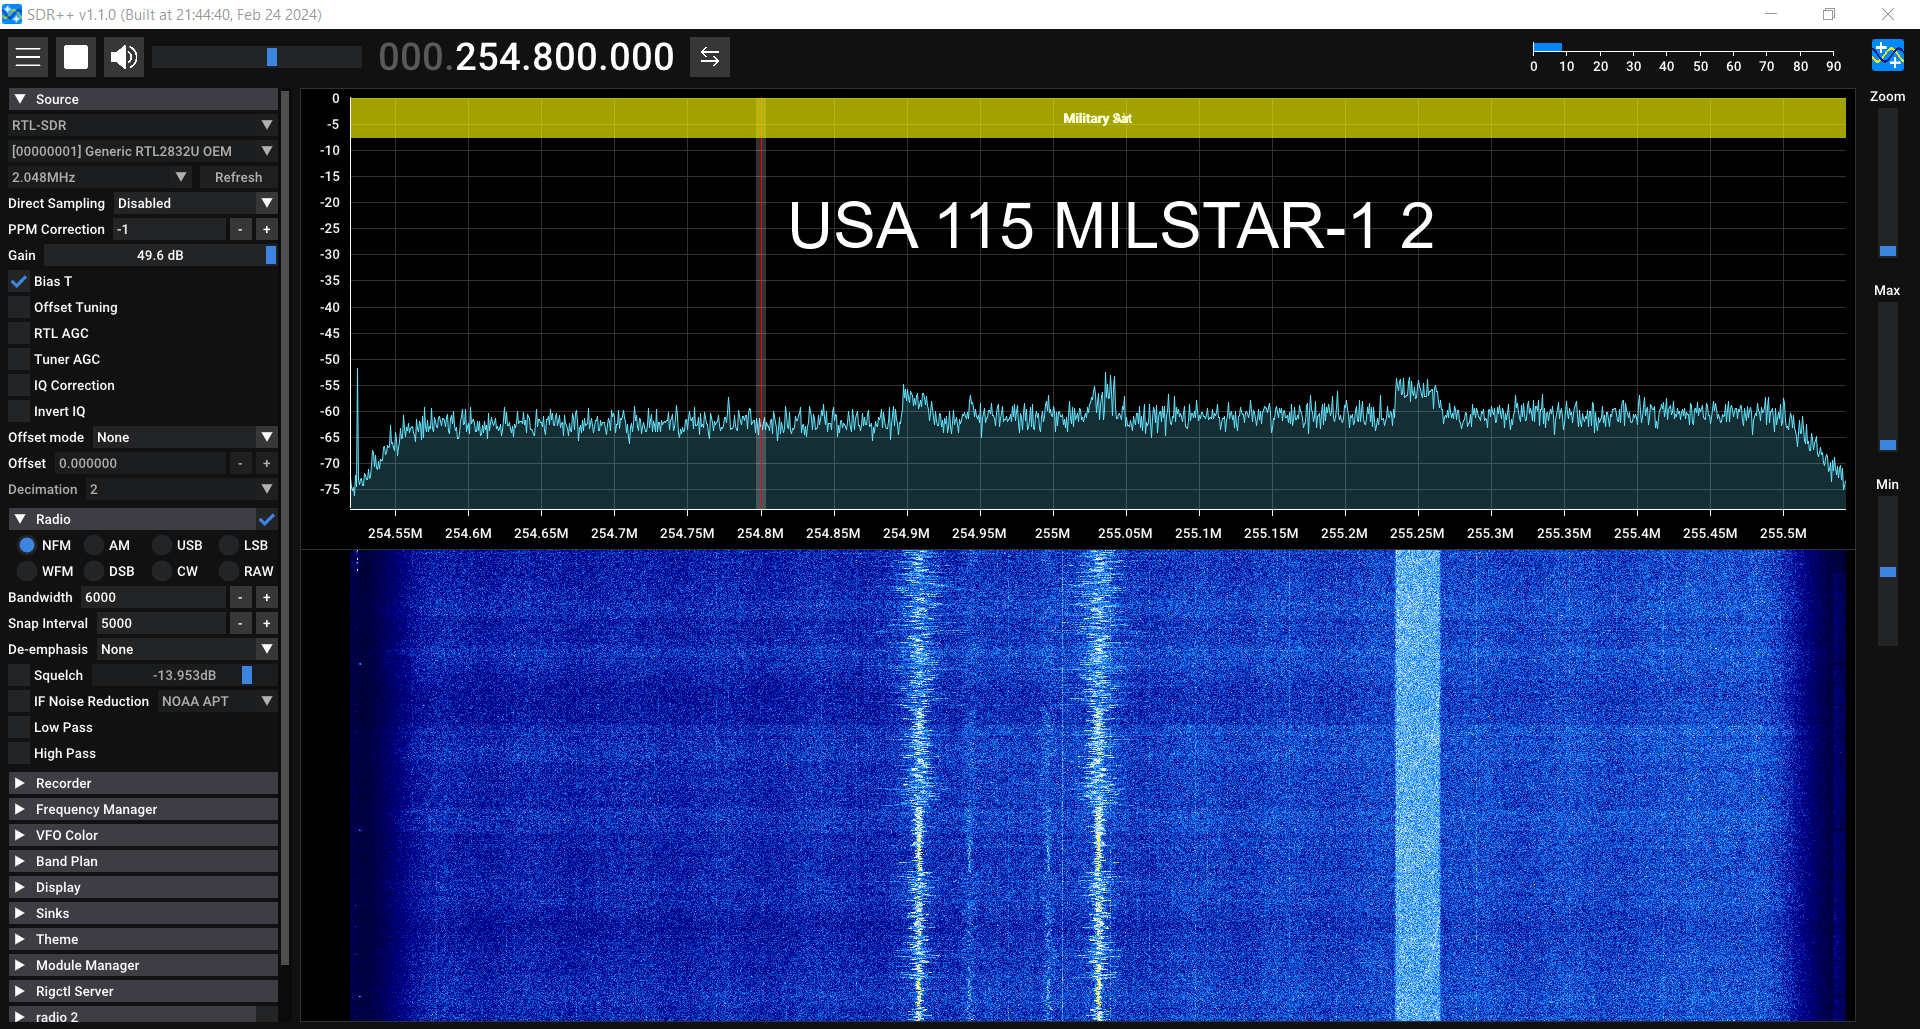1920x1029 pixels.
Task: Open the Direct Sampling Disabled dropdown
Action: click(196, 203)
